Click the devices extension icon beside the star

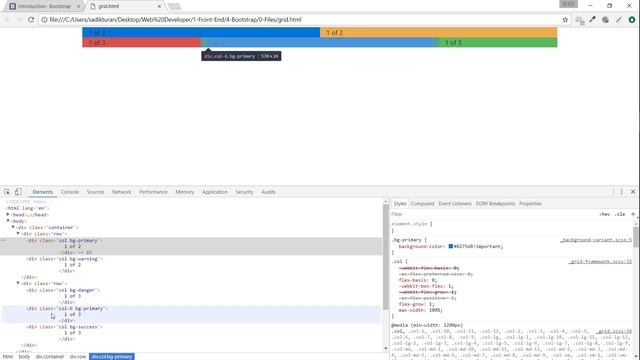pos(580,20)
